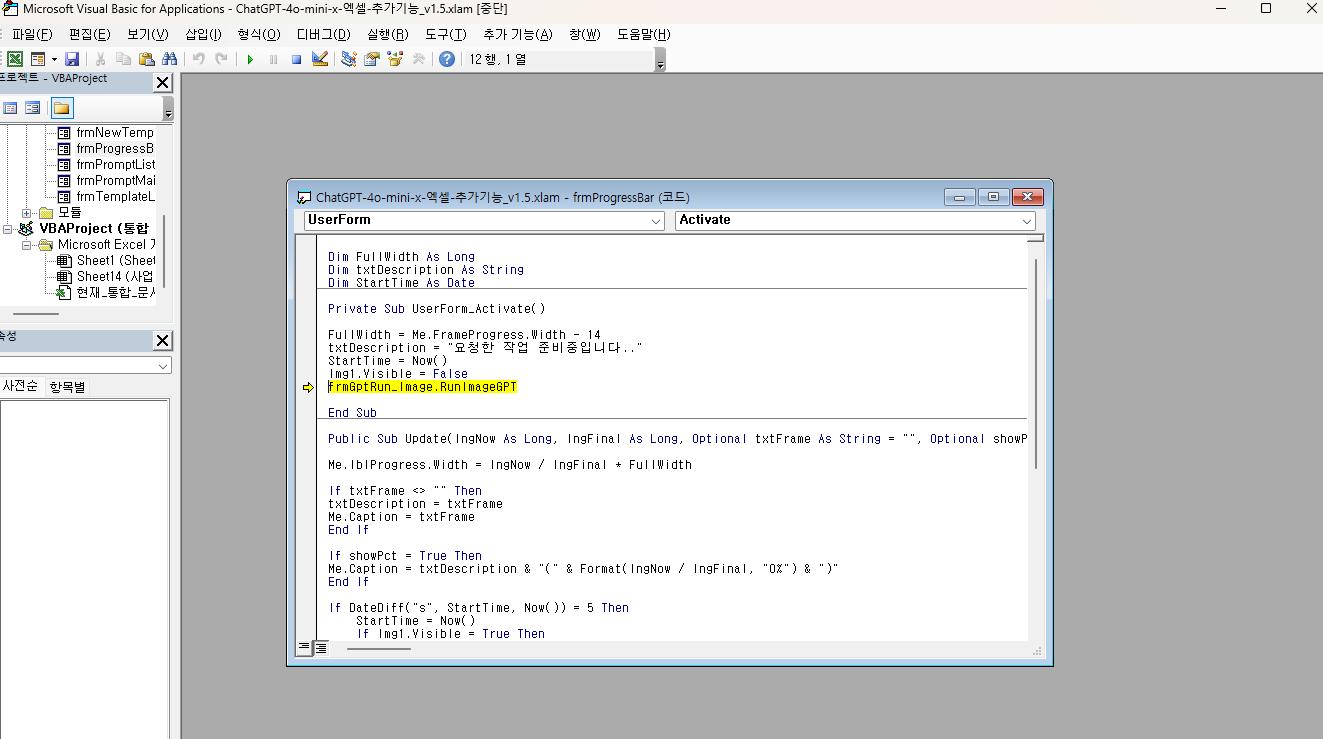Open Find with the binoculars icon

169,60
